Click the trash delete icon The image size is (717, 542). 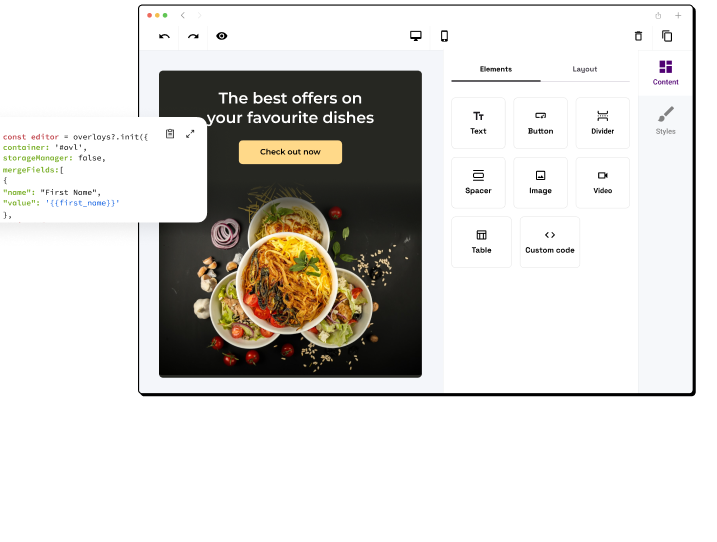click(x=638, y=36)
